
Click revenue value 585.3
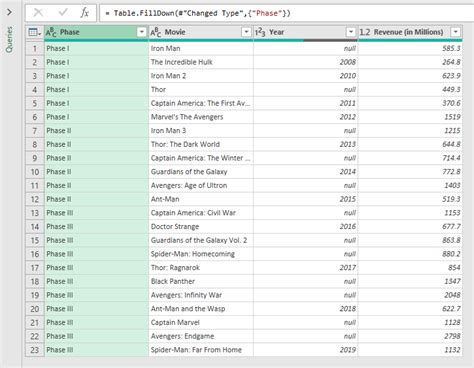tap(410, 49)
